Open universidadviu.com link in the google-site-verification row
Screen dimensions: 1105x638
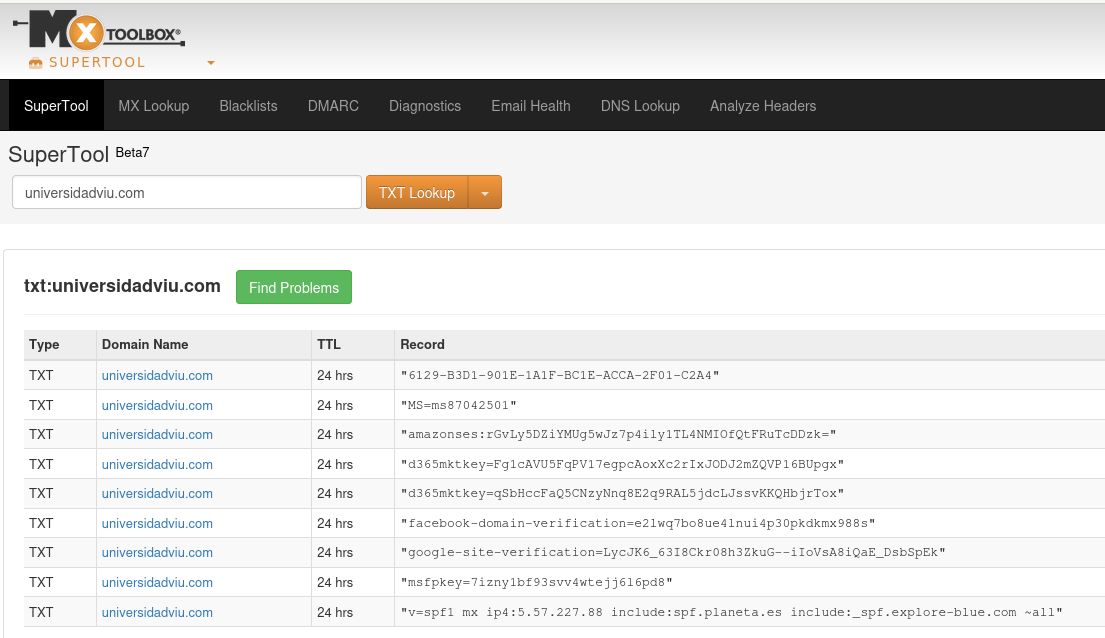pos(157,552)
